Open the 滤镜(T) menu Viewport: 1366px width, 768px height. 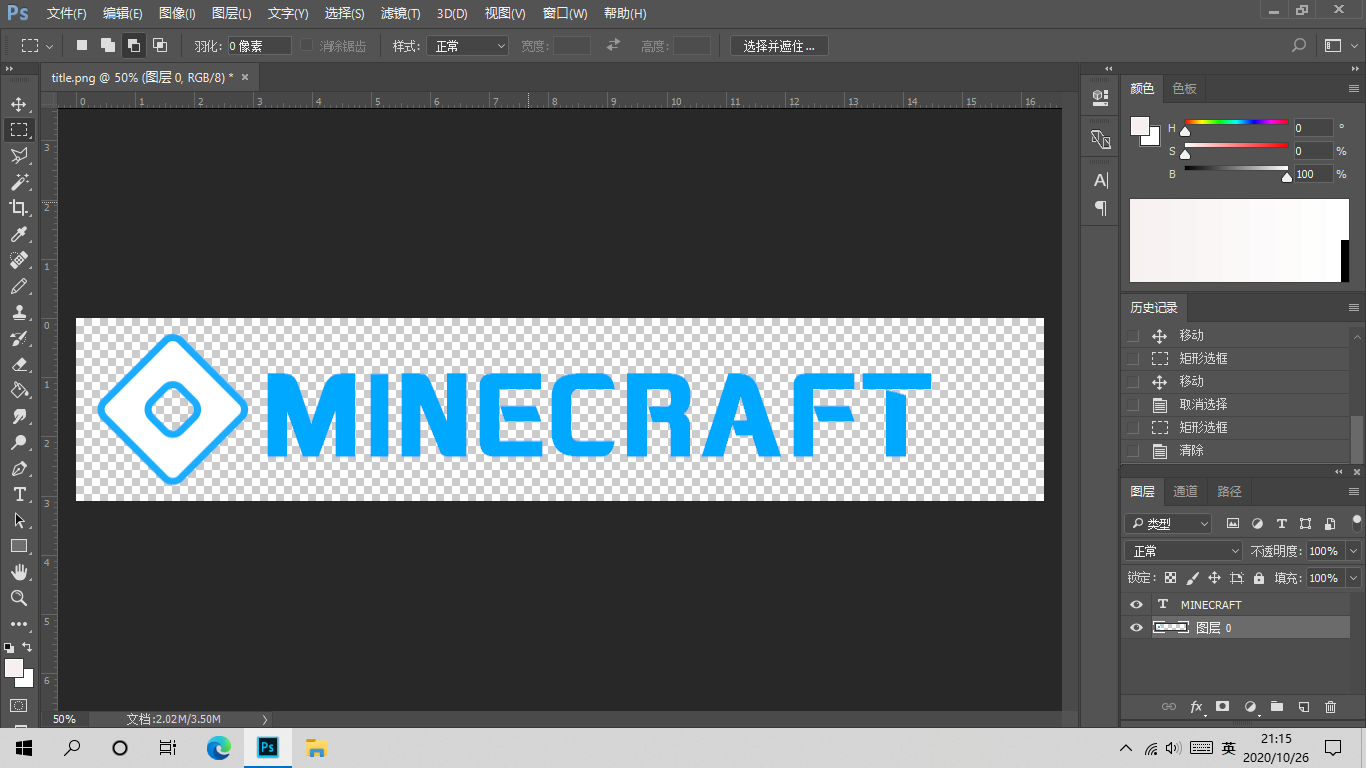tap(400, 14)
